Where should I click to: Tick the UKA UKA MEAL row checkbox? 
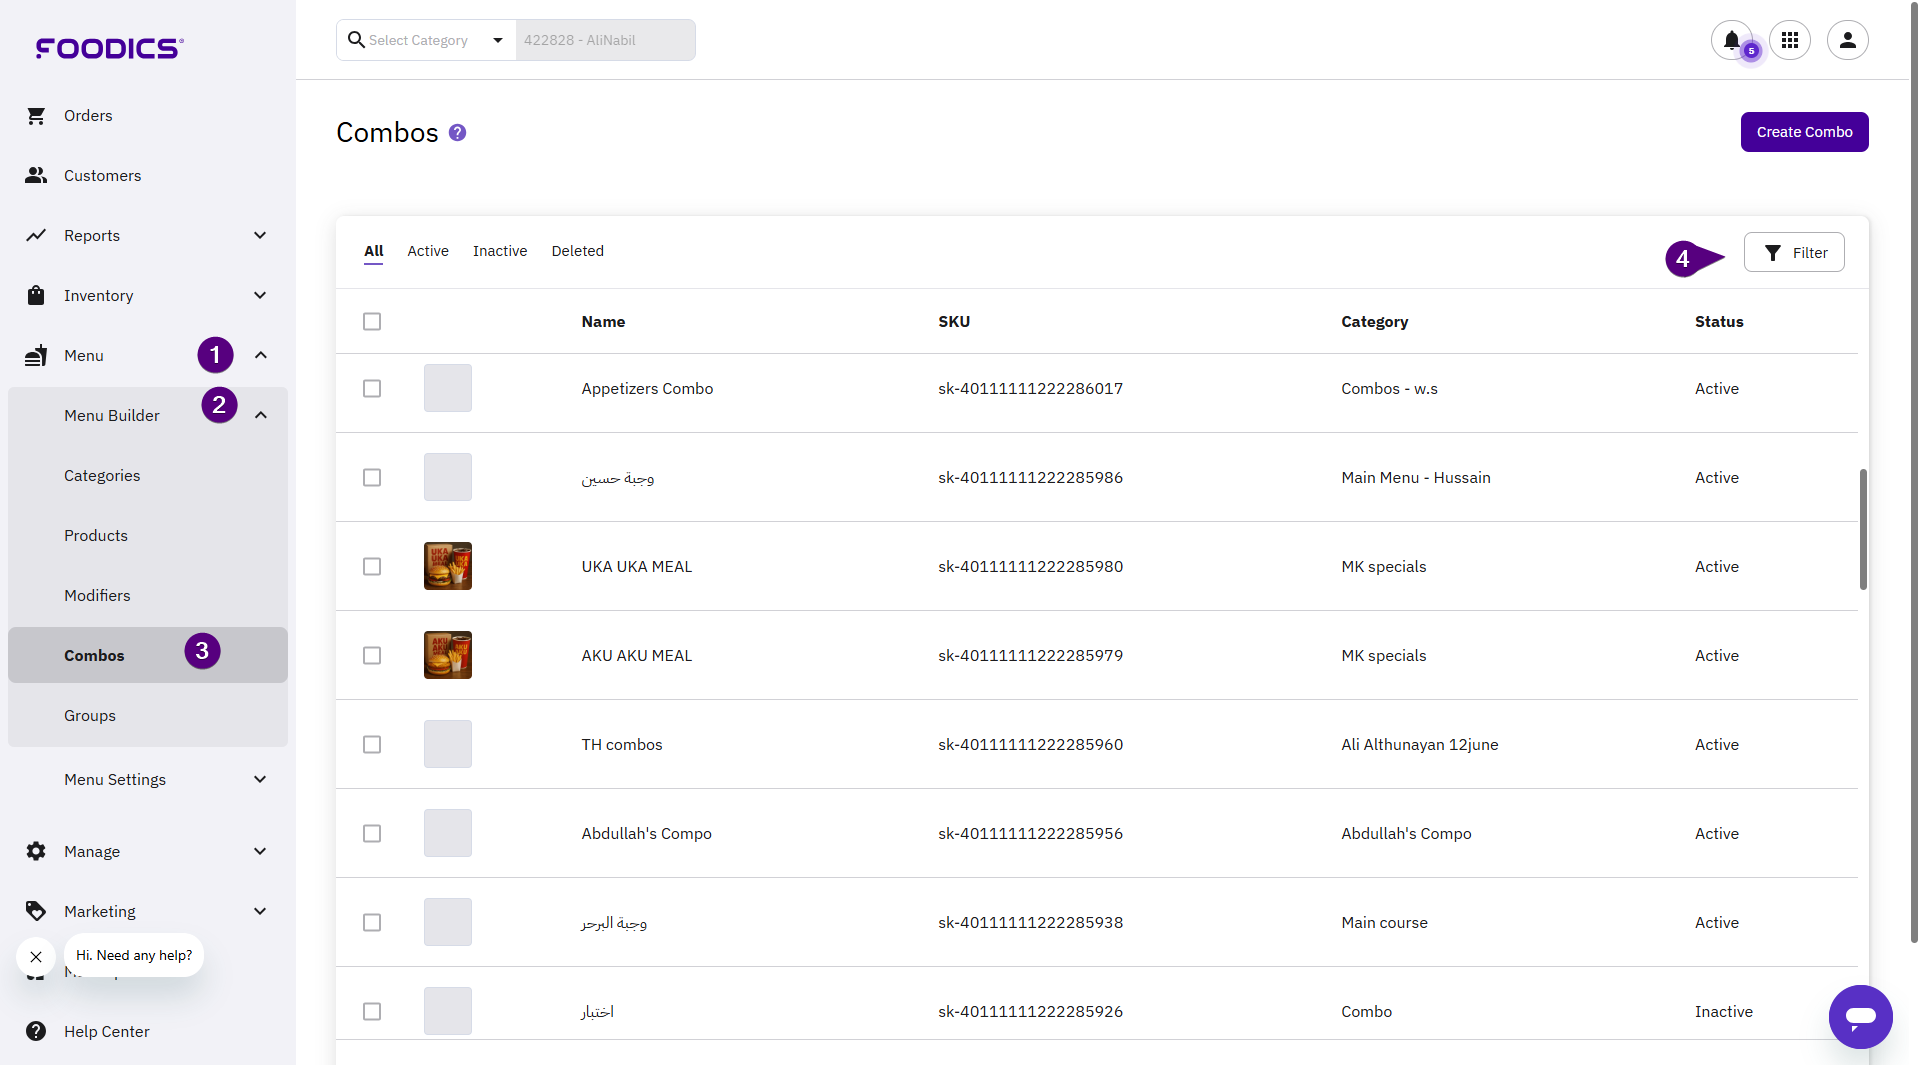point(372,567)
